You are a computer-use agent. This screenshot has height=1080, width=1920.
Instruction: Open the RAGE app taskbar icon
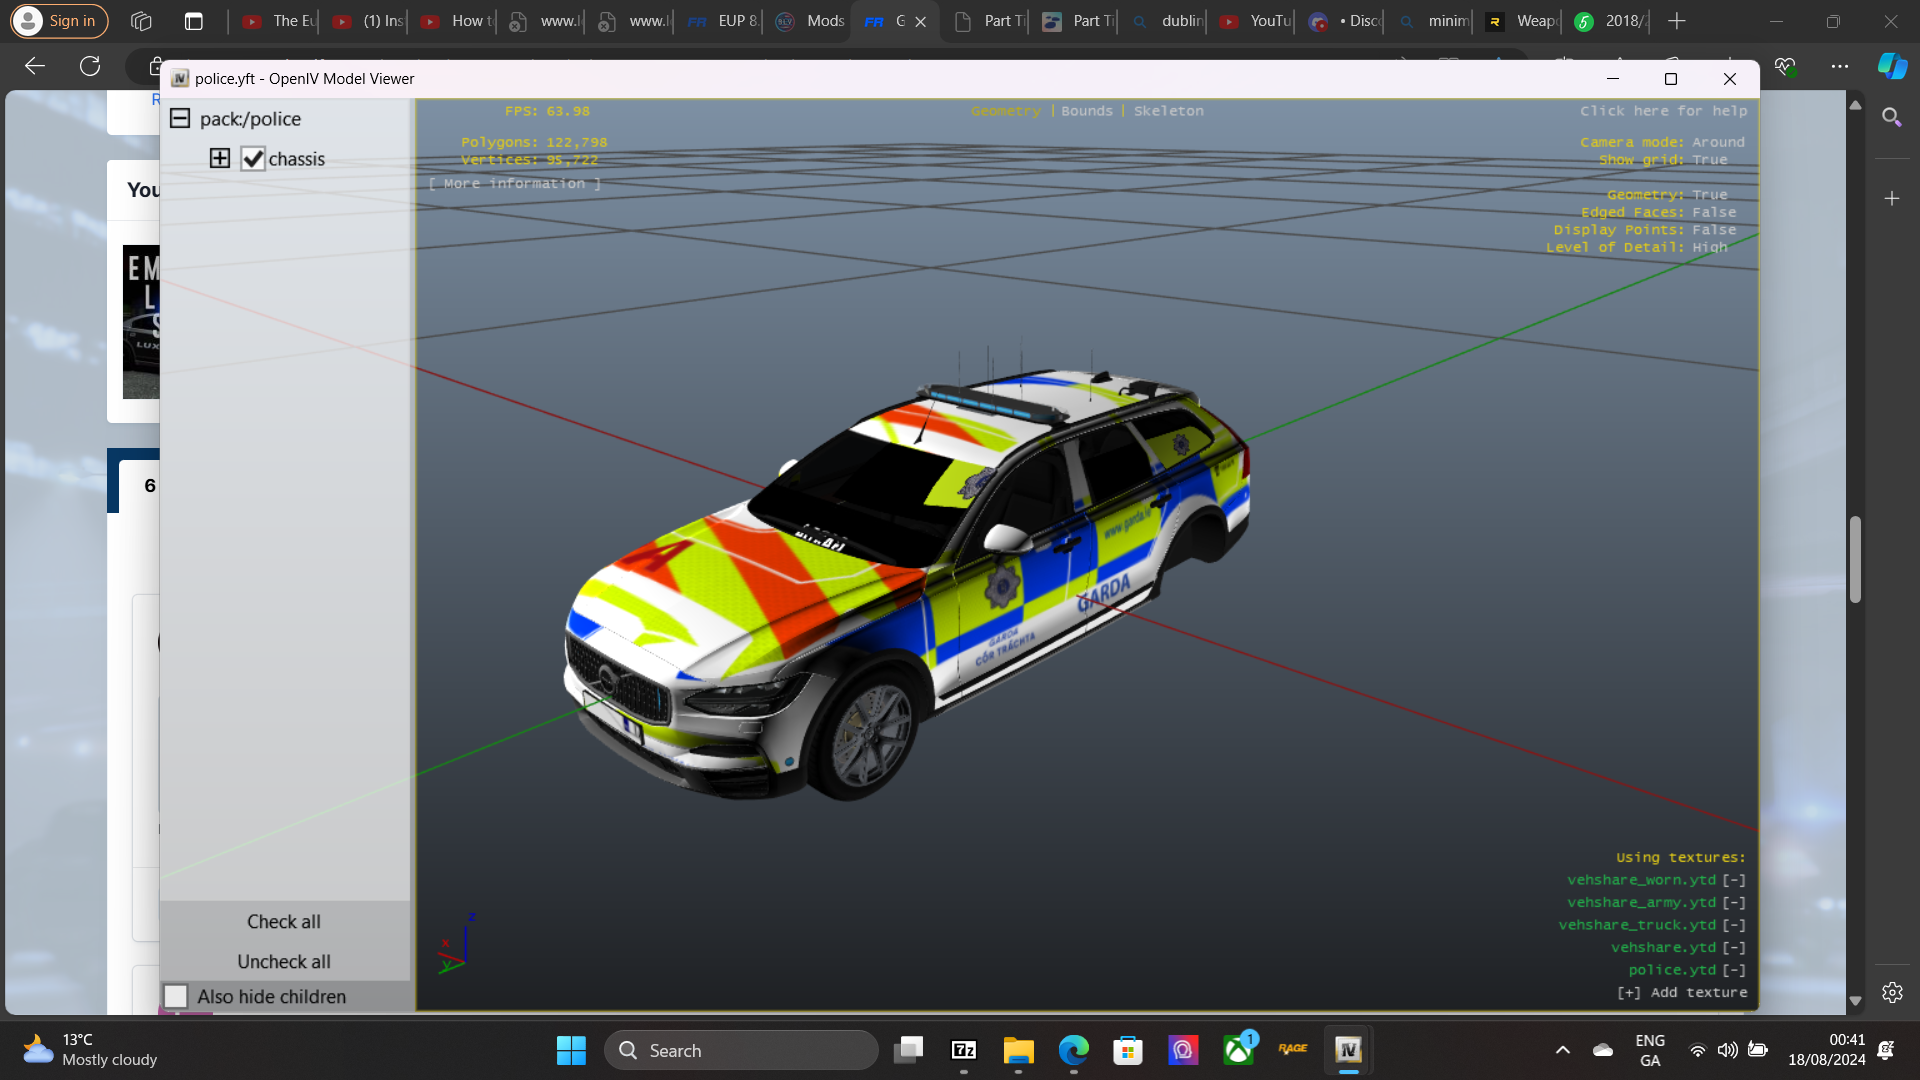pyautogui.click(x=1293, y=1050)
